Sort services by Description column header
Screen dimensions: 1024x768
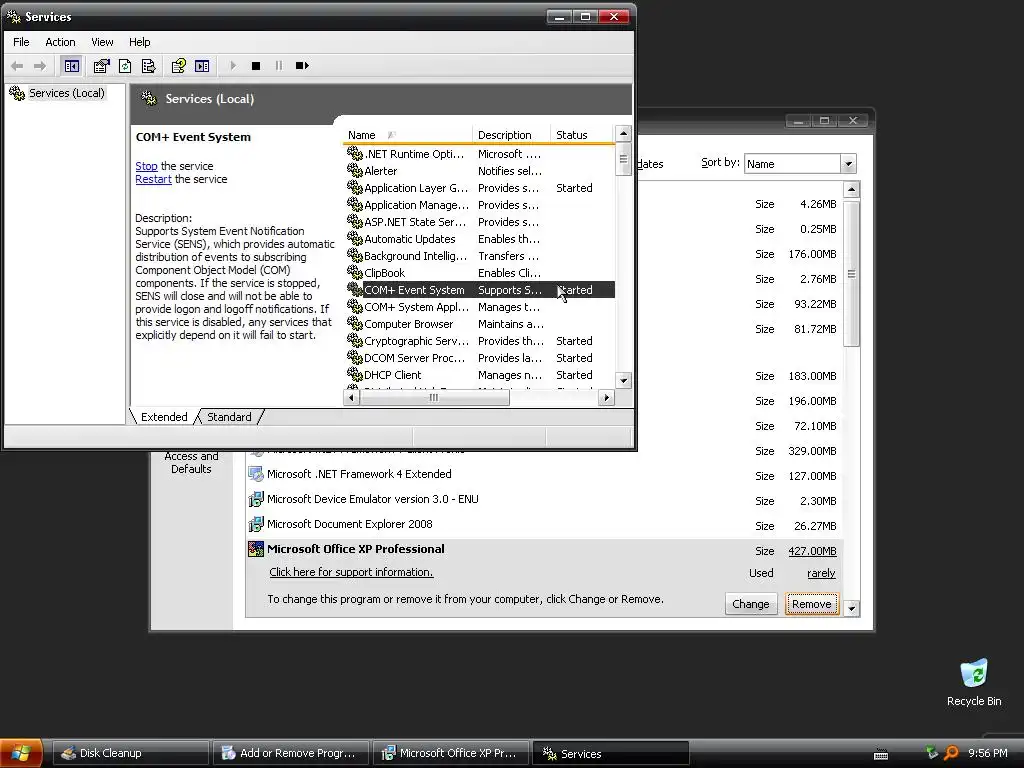511,135
